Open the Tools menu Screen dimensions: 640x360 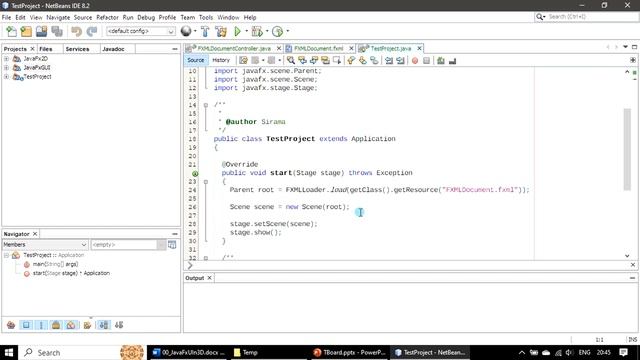tap(206, 18)
